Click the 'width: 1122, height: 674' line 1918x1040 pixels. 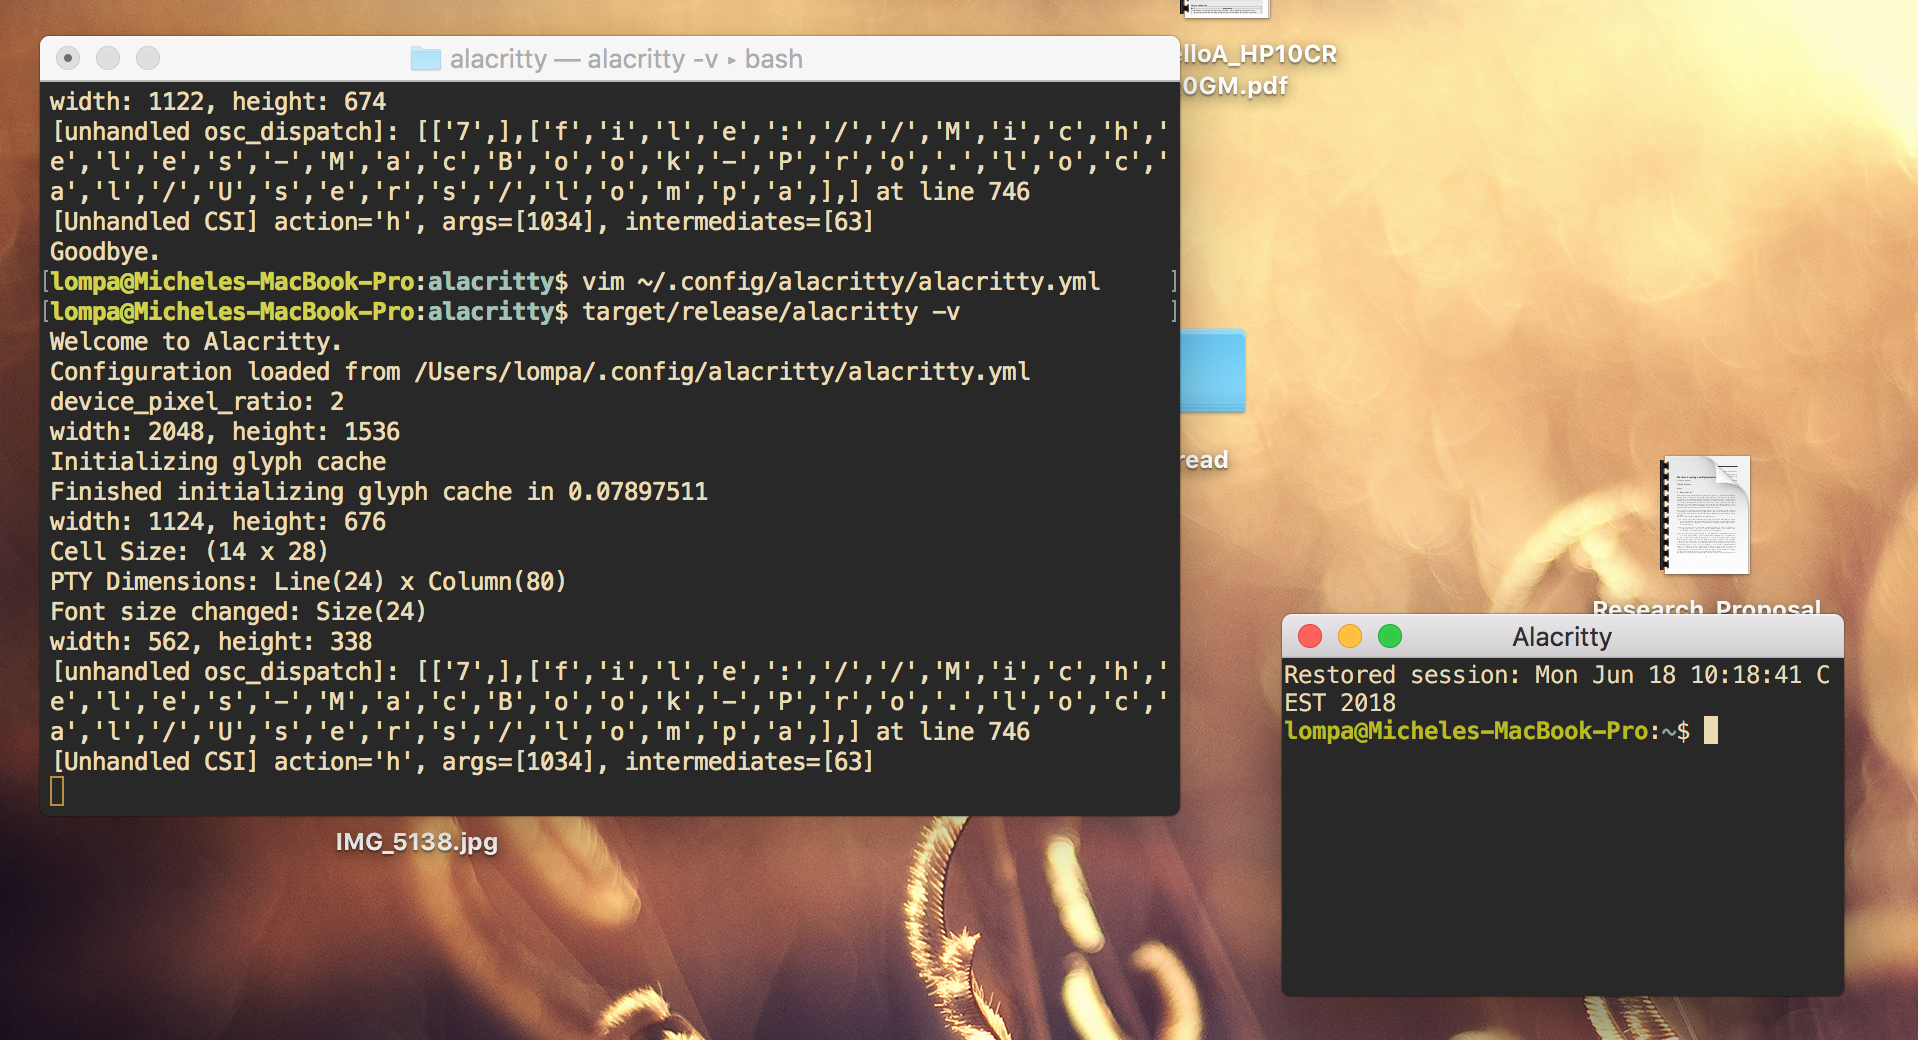[x=218, y=102]
